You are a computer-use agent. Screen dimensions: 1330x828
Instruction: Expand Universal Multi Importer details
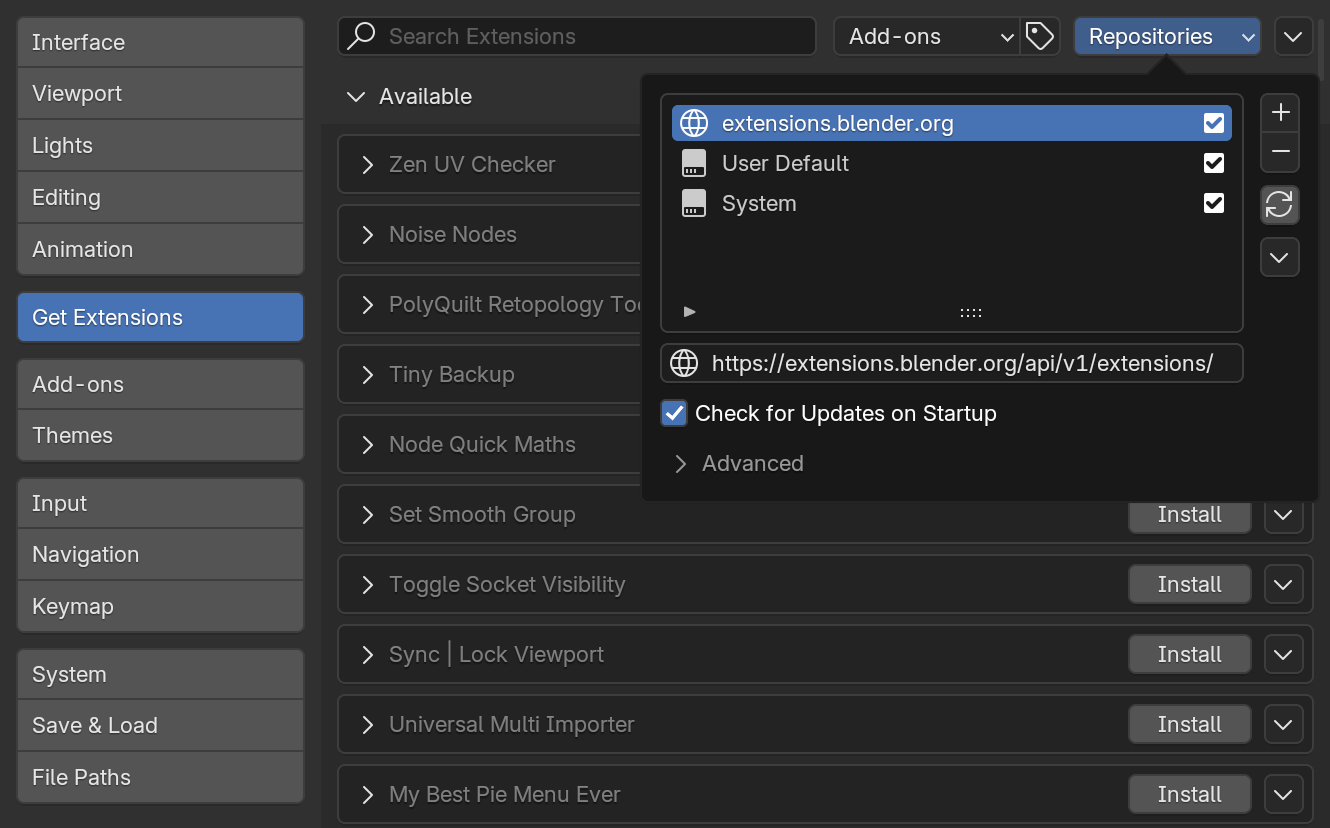pos(368,724)
